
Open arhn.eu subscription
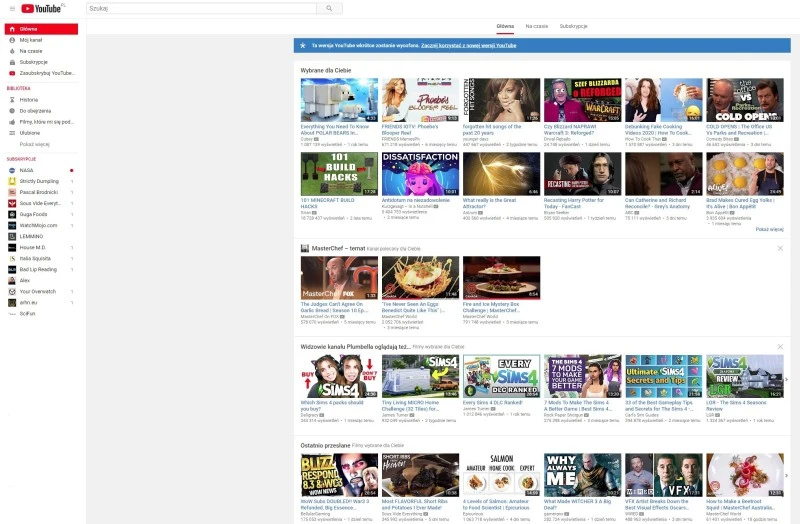(x=41, y=303)
